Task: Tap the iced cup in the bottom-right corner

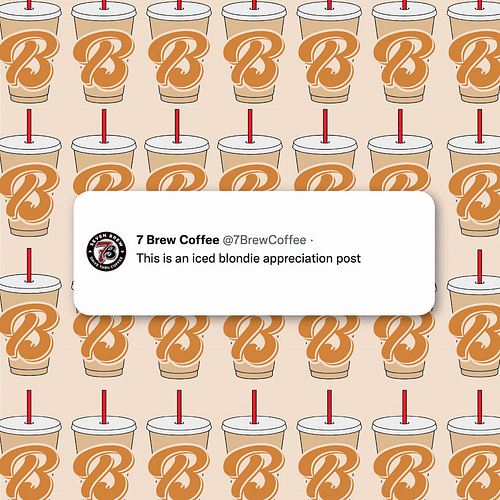Action: [473, 445]
